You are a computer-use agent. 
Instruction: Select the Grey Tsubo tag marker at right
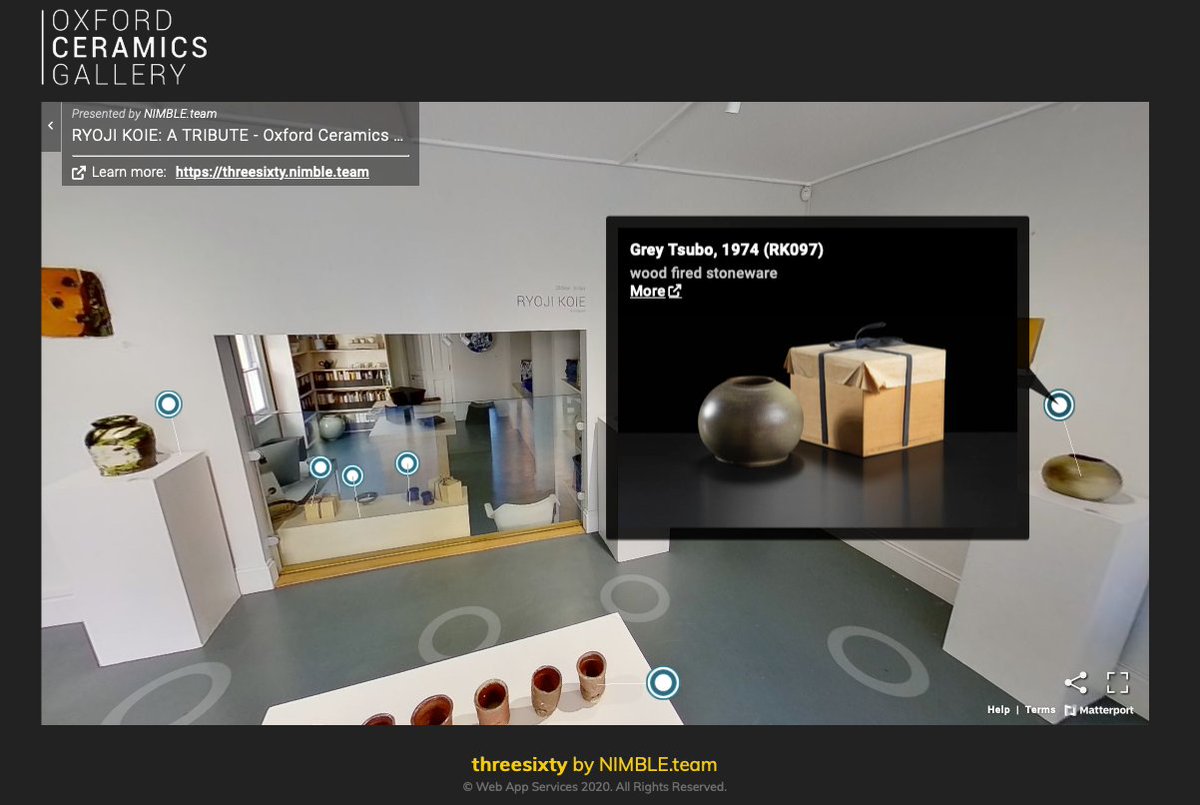pyautogui.click(x=1059, y=405)
